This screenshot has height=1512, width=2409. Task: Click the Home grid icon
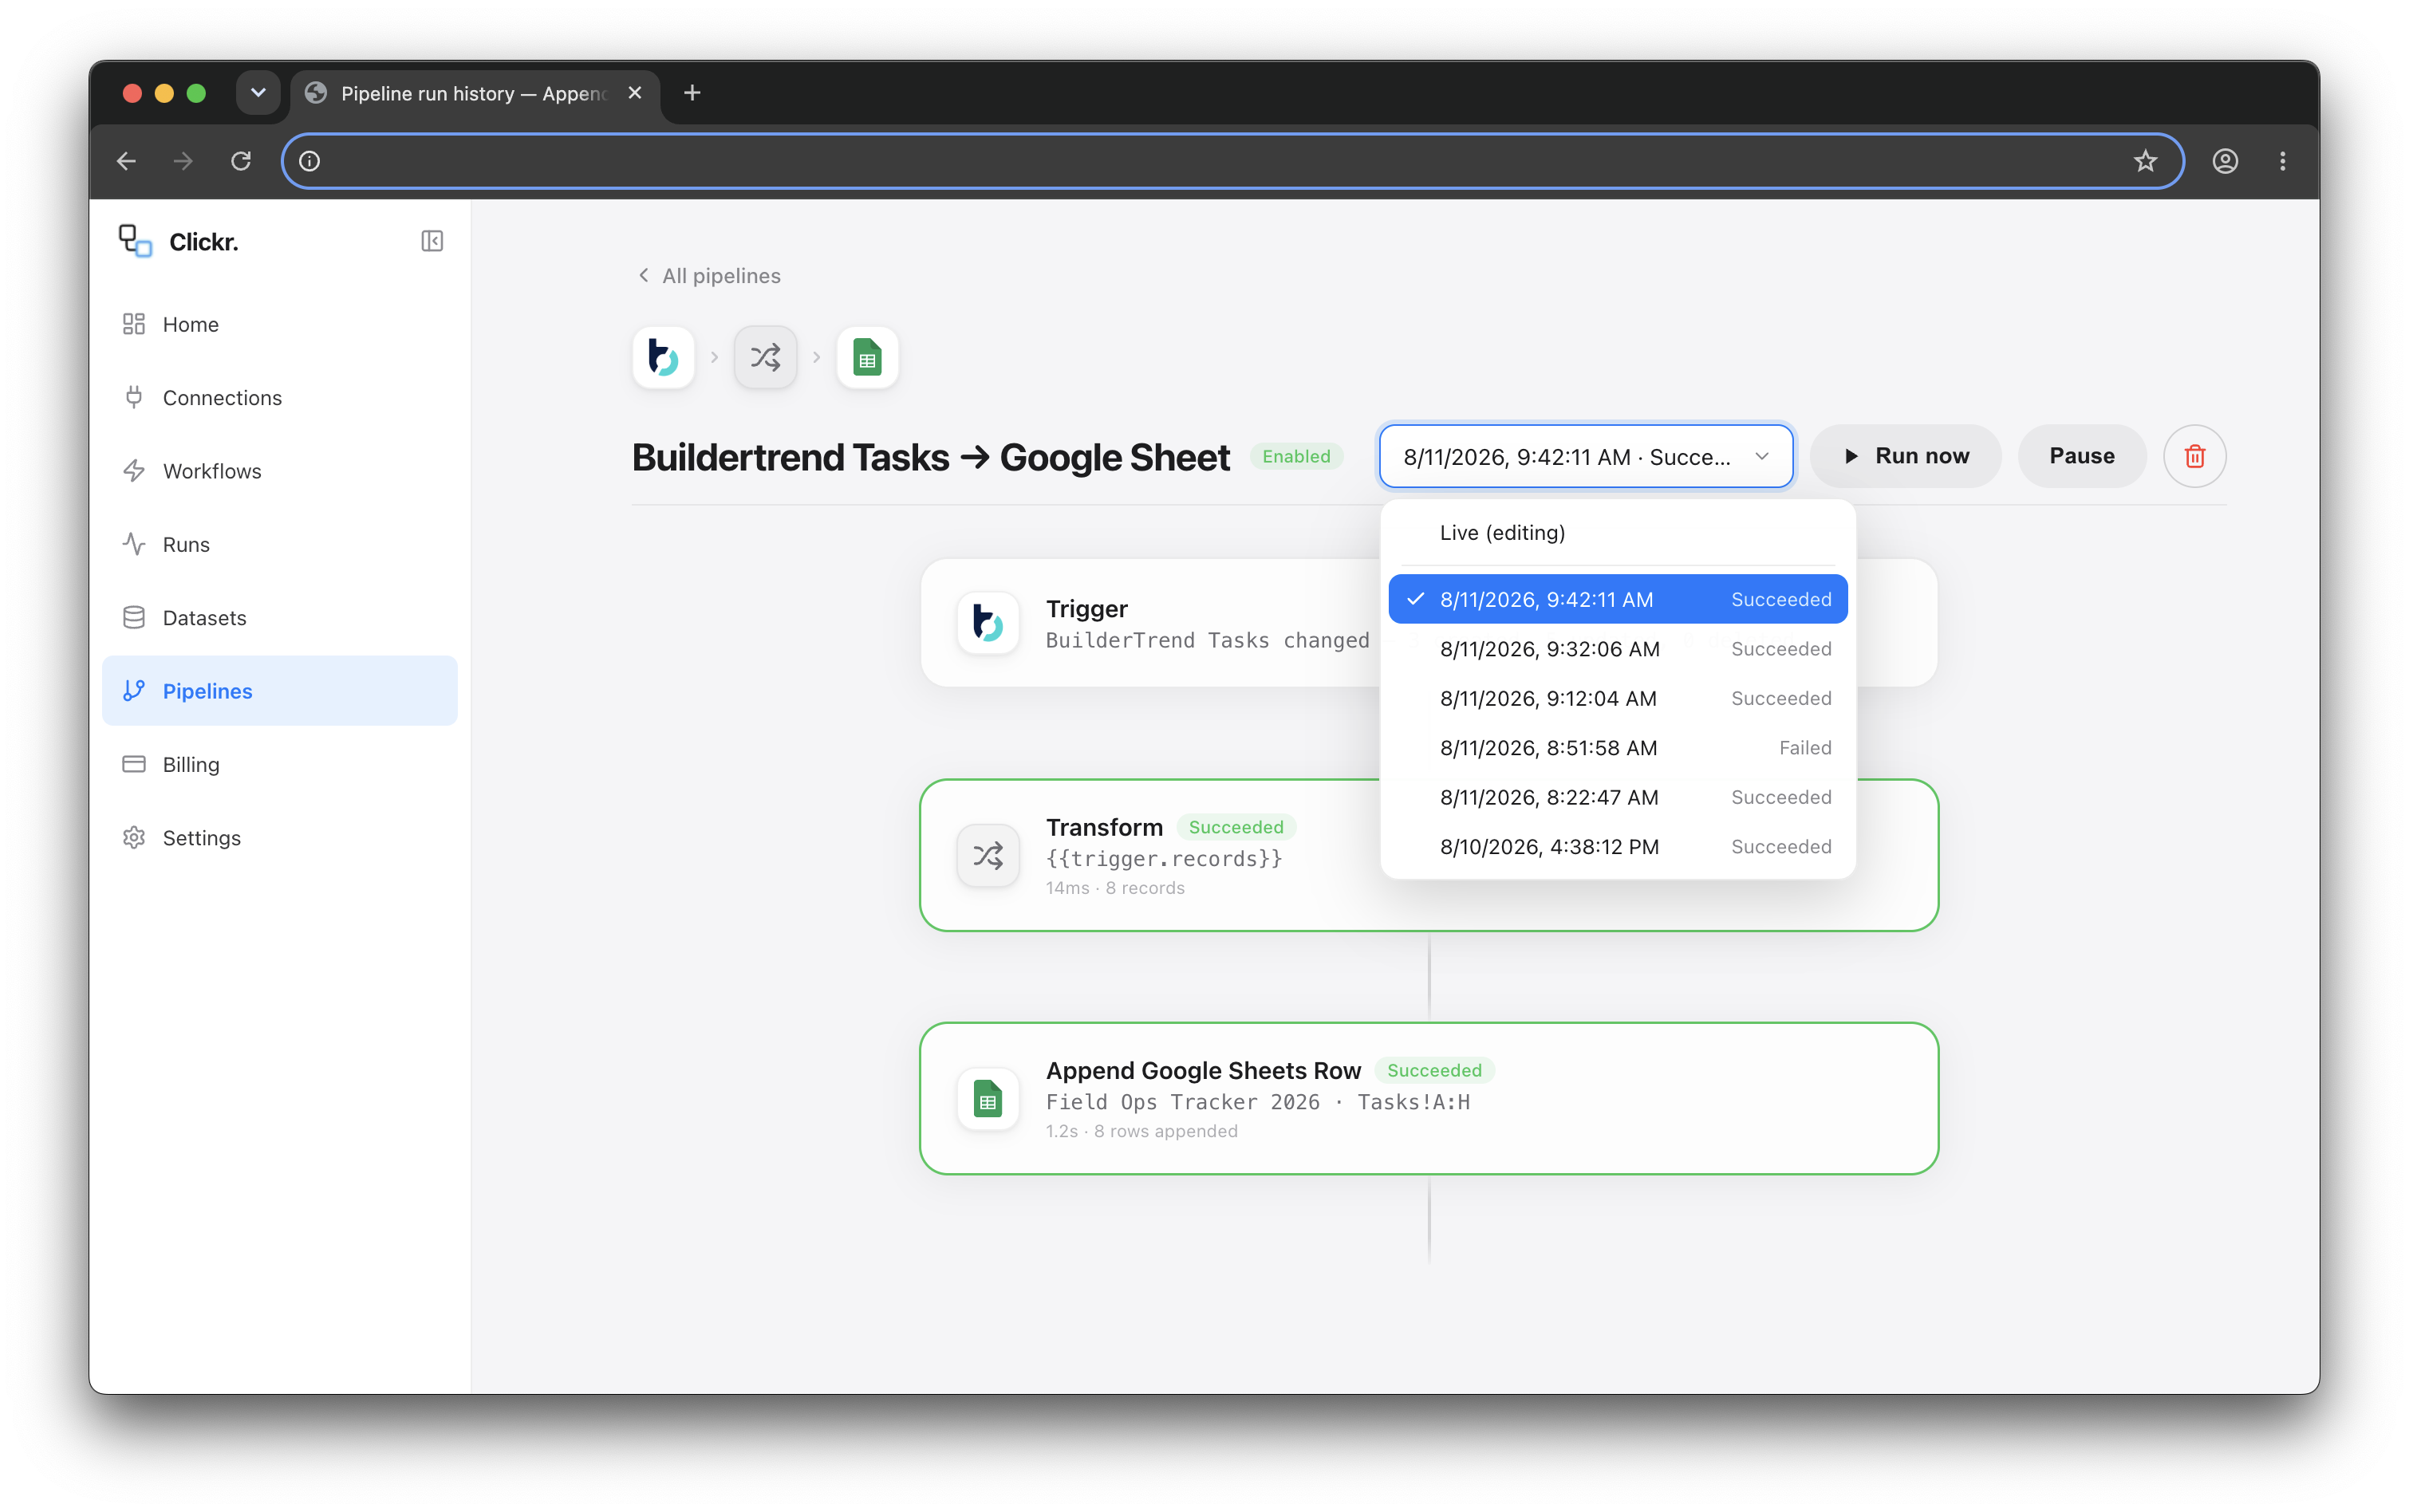134,324
